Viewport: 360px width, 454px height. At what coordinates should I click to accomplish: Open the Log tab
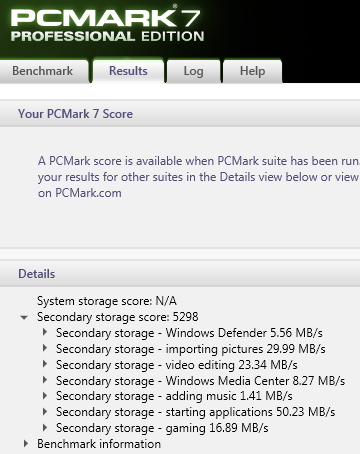pos(193,71)
